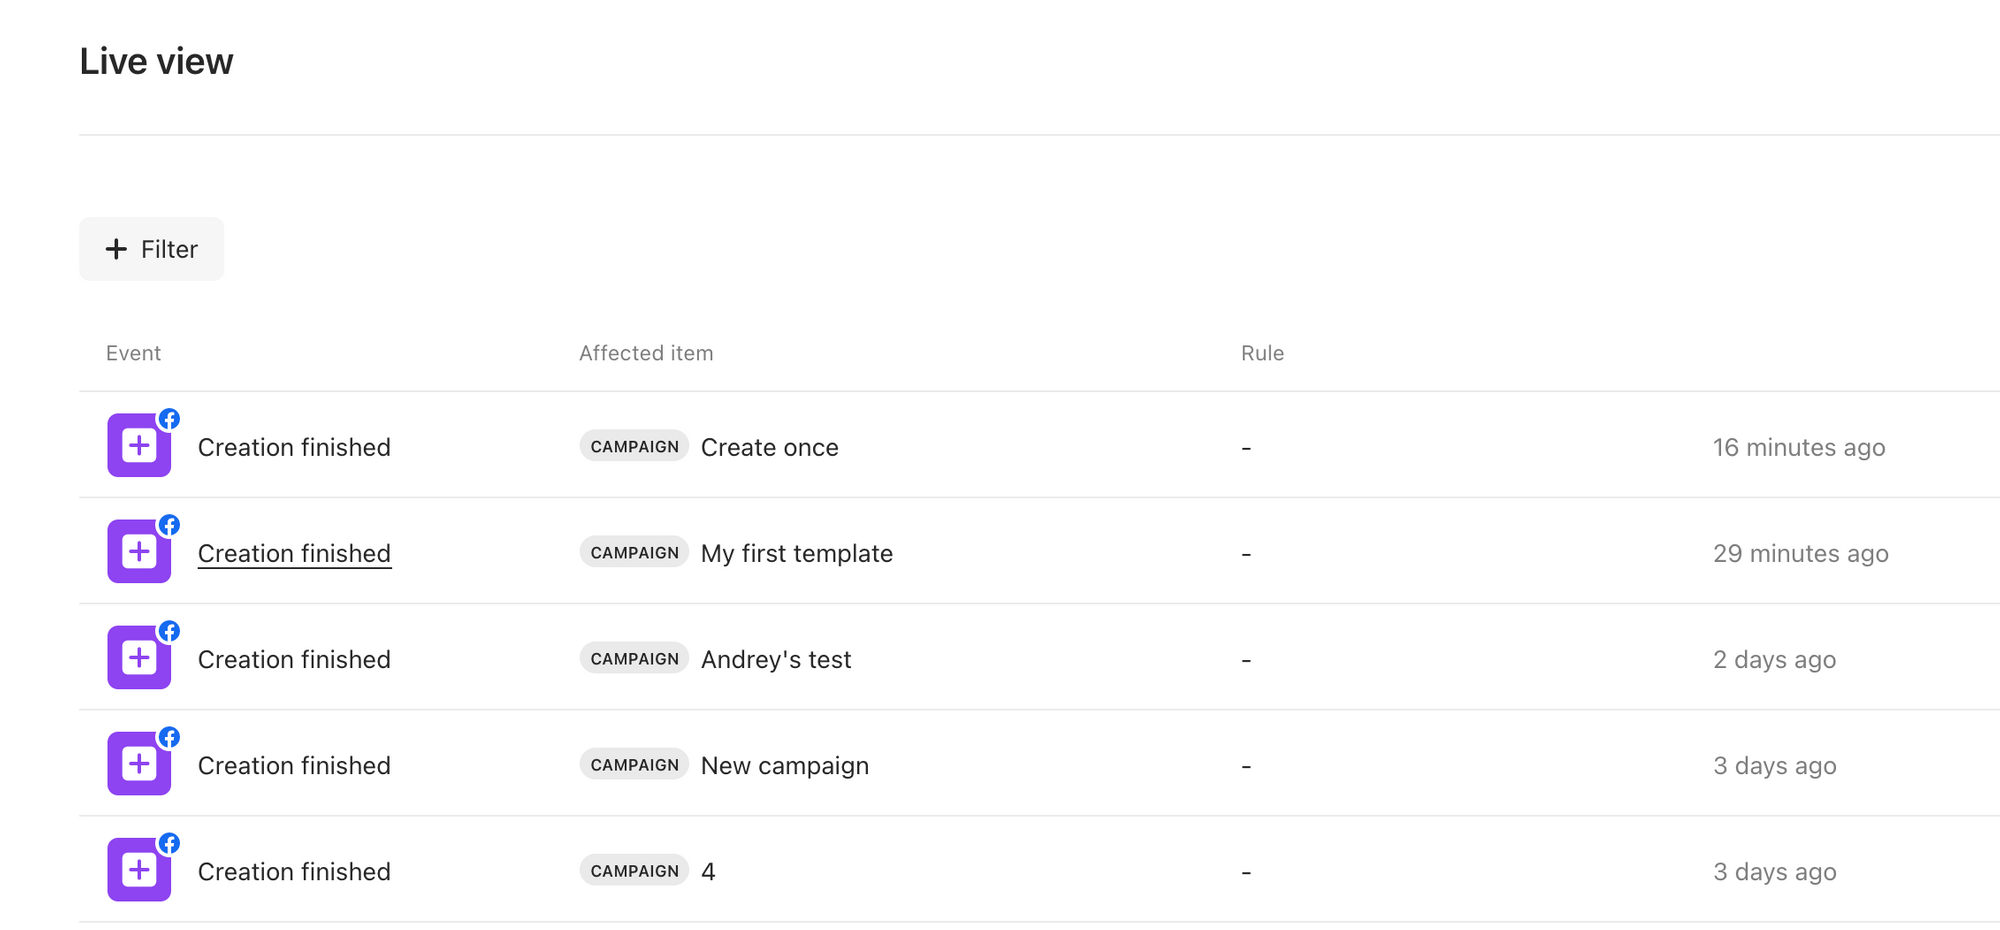Click Facebook badge on New campaign row
This screenshot has width=2000, height=930.
[170, 737]
